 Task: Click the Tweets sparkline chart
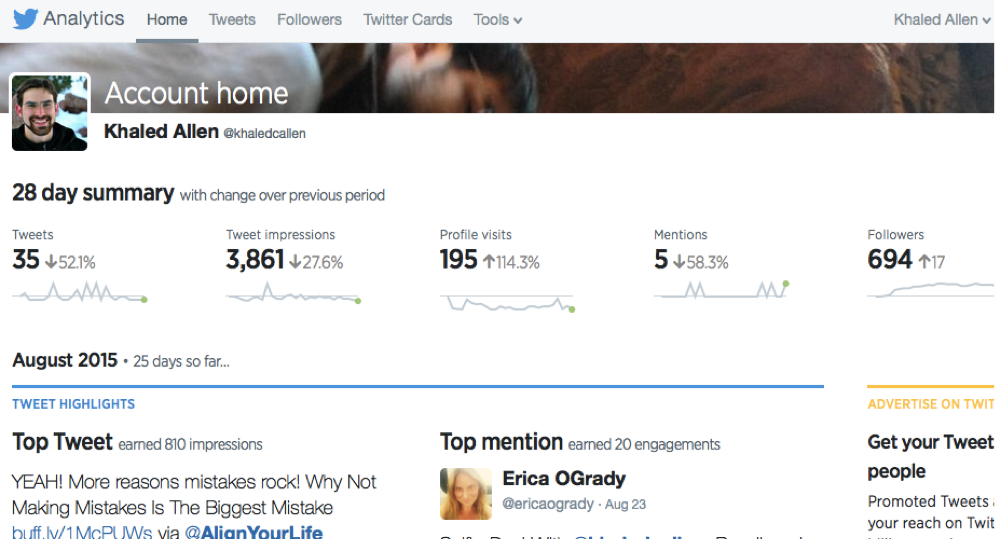point(80,293)
